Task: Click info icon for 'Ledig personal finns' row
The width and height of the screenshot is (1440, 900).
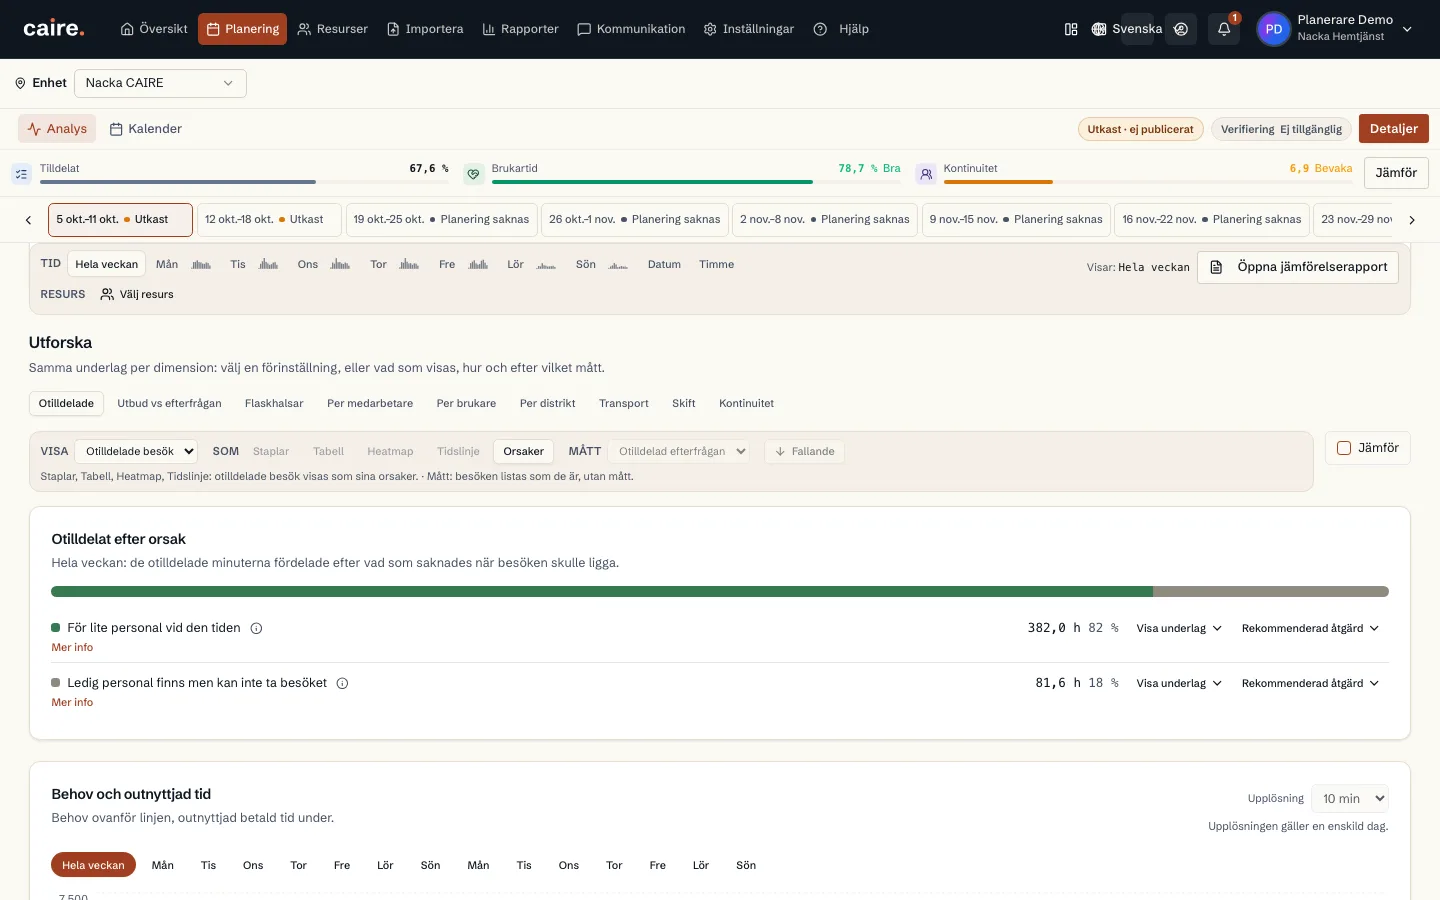Action: coord(342,683)
